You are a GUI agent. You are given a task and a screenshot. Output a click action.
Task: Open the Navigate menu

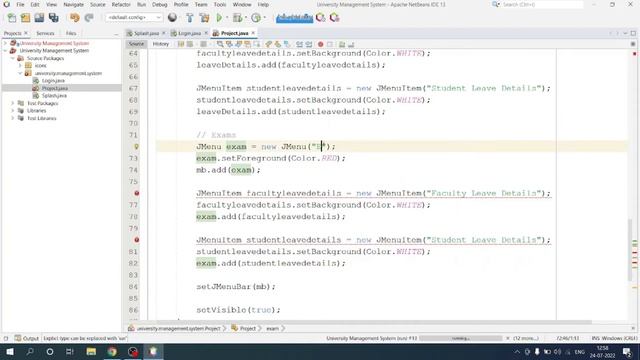73,4
